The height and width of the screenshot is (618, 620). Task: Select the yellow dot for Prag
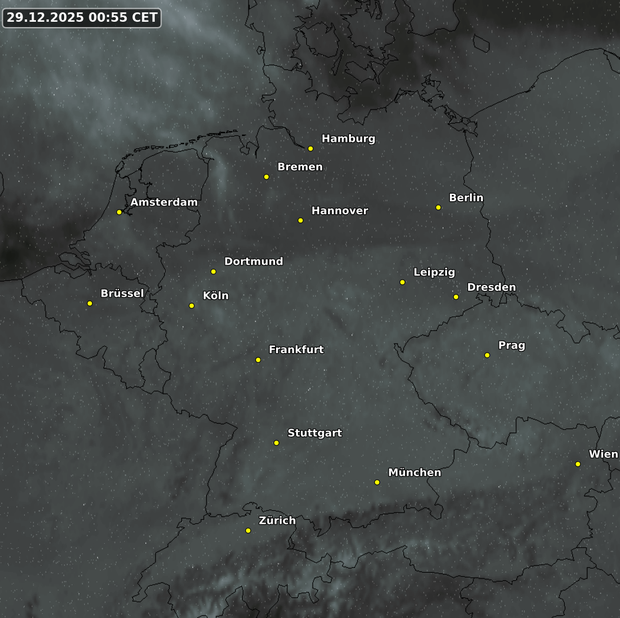(x=487, y=355)
